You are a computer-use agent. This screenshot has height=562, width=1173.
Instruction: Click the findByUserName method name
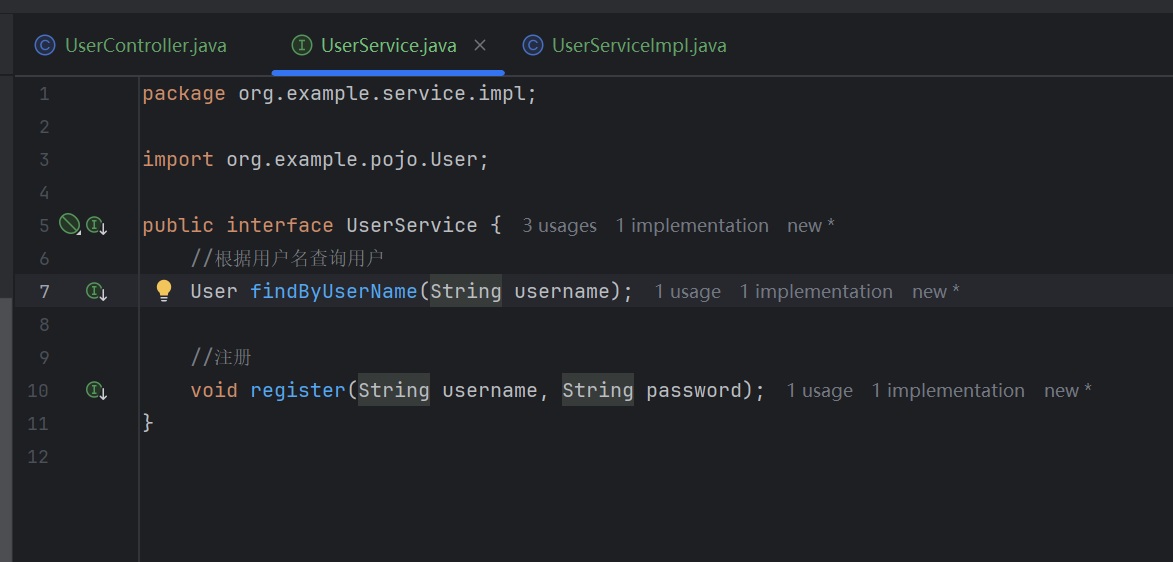click(x=334, y=291)
